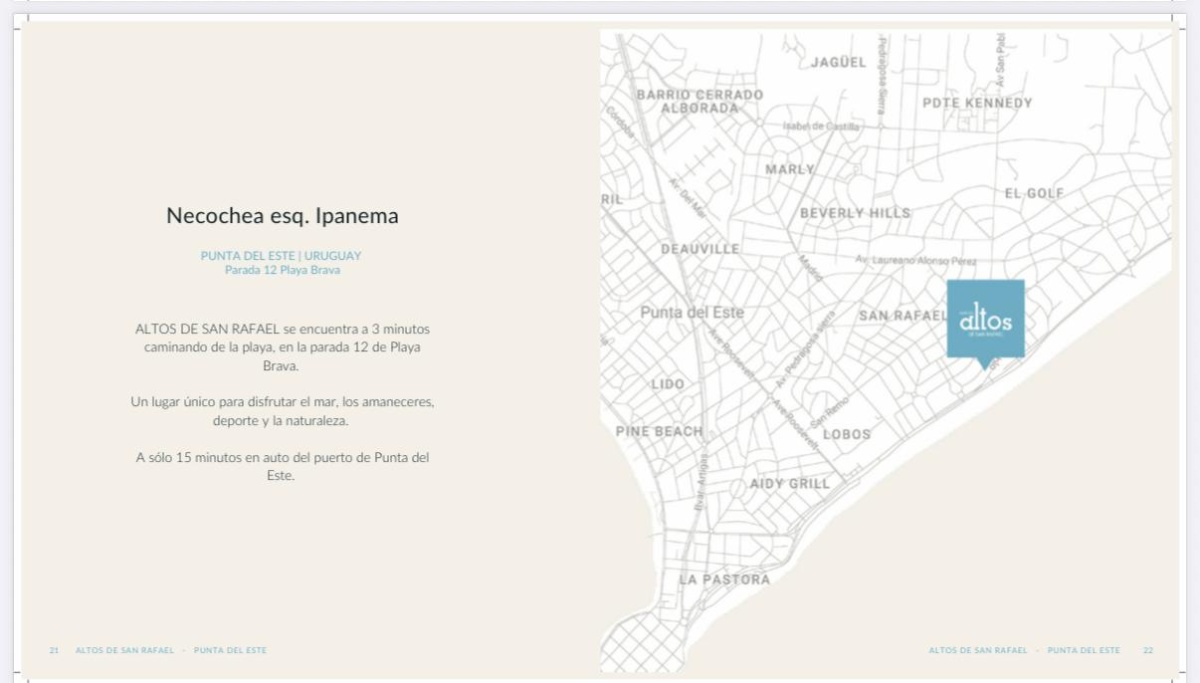Click the Necochea esq. Ipanema heading
This screenshot has width=1200, height=683.
pyautogui.click(x=282, y=216)
